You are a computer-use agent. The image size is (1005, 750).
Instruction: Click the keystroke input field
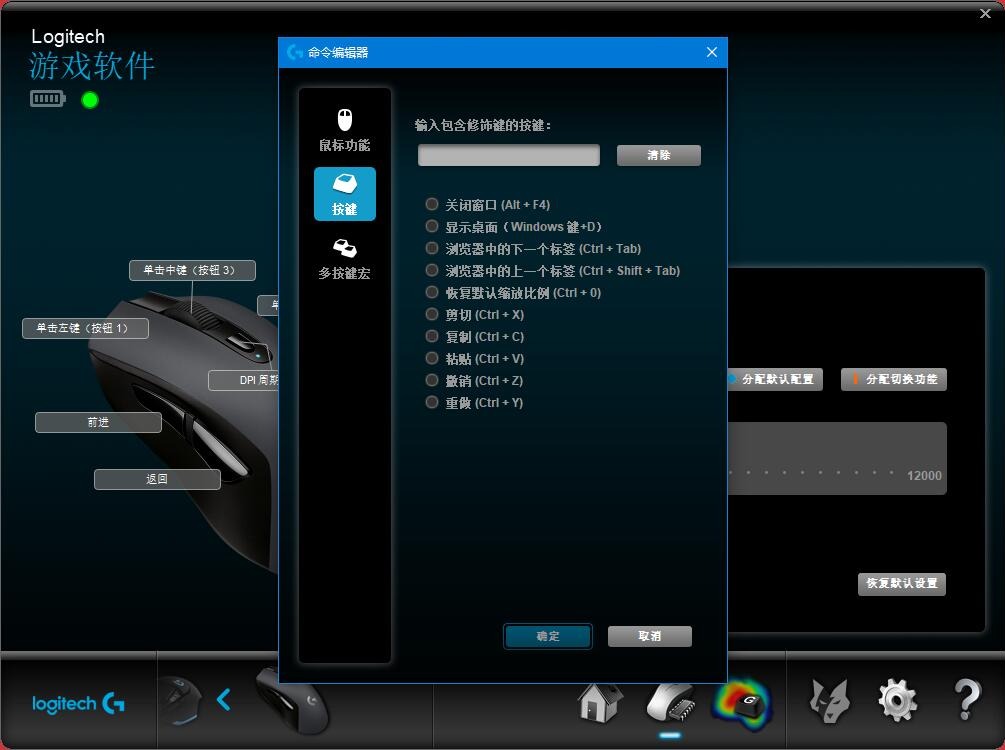point(509,155)
